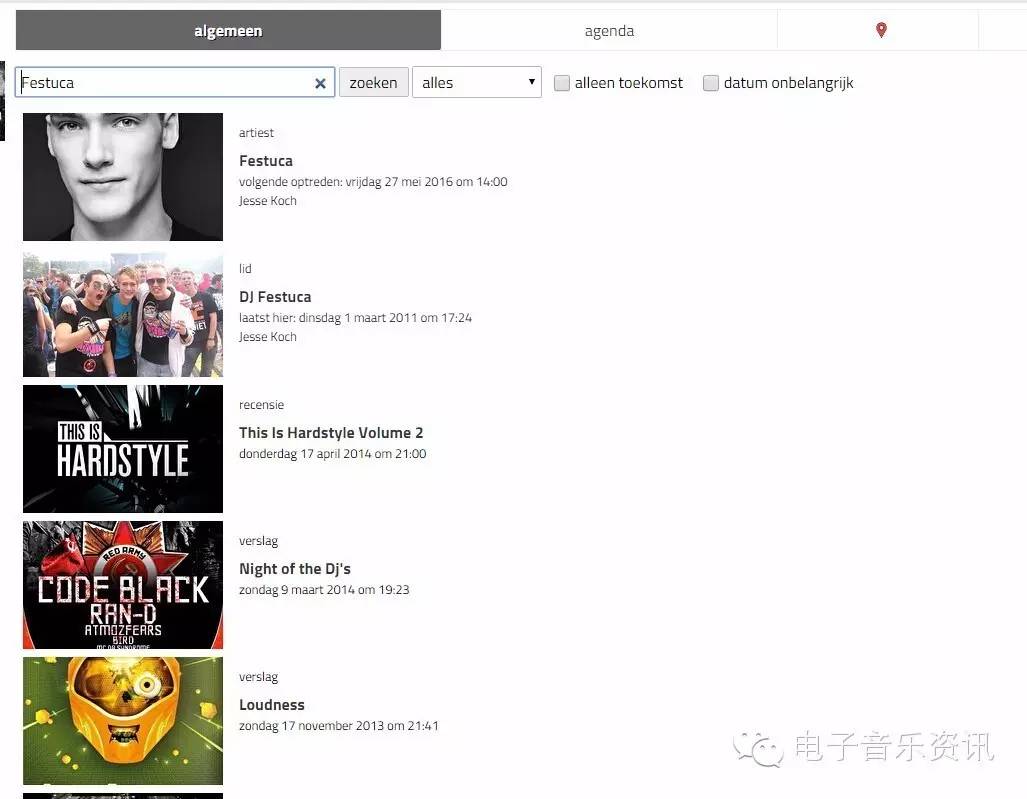Screen dimensions: 1027x799
Task: Open the This Is Hardstyle Volume 2 review
Action: click(331, 433)
